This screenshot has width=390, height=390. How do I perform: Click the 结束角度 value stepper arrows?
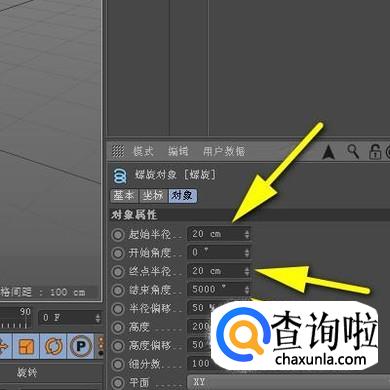246,289
